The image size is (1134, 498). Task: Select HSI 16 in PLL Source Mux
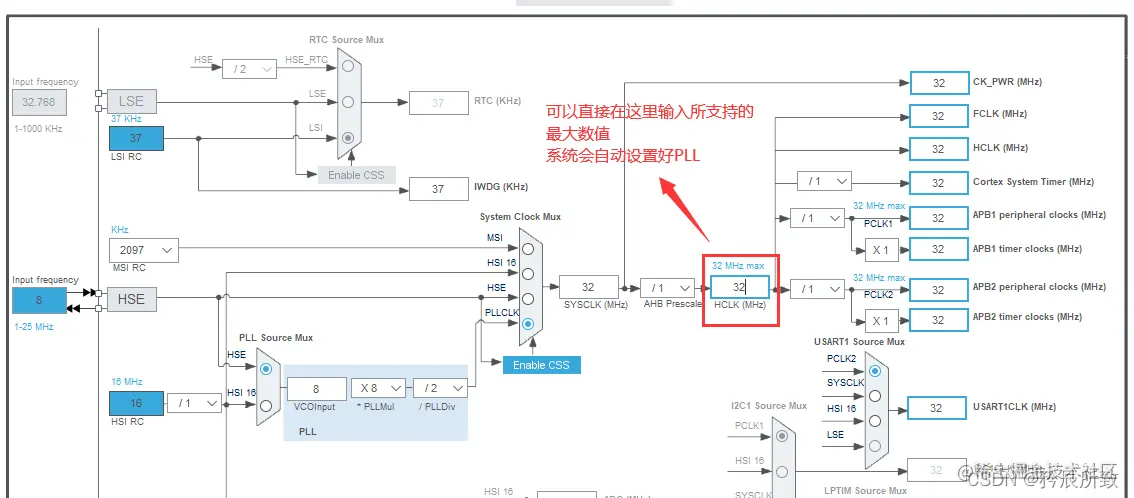click(x=266, y=405)
